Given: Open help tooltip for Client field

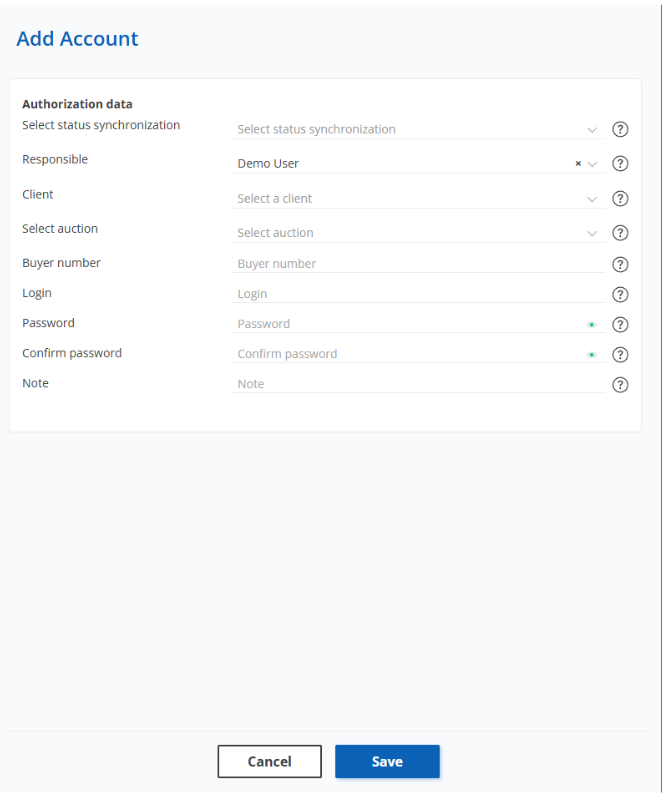Looking at the screenshot, I should click(x=620, y=199).
